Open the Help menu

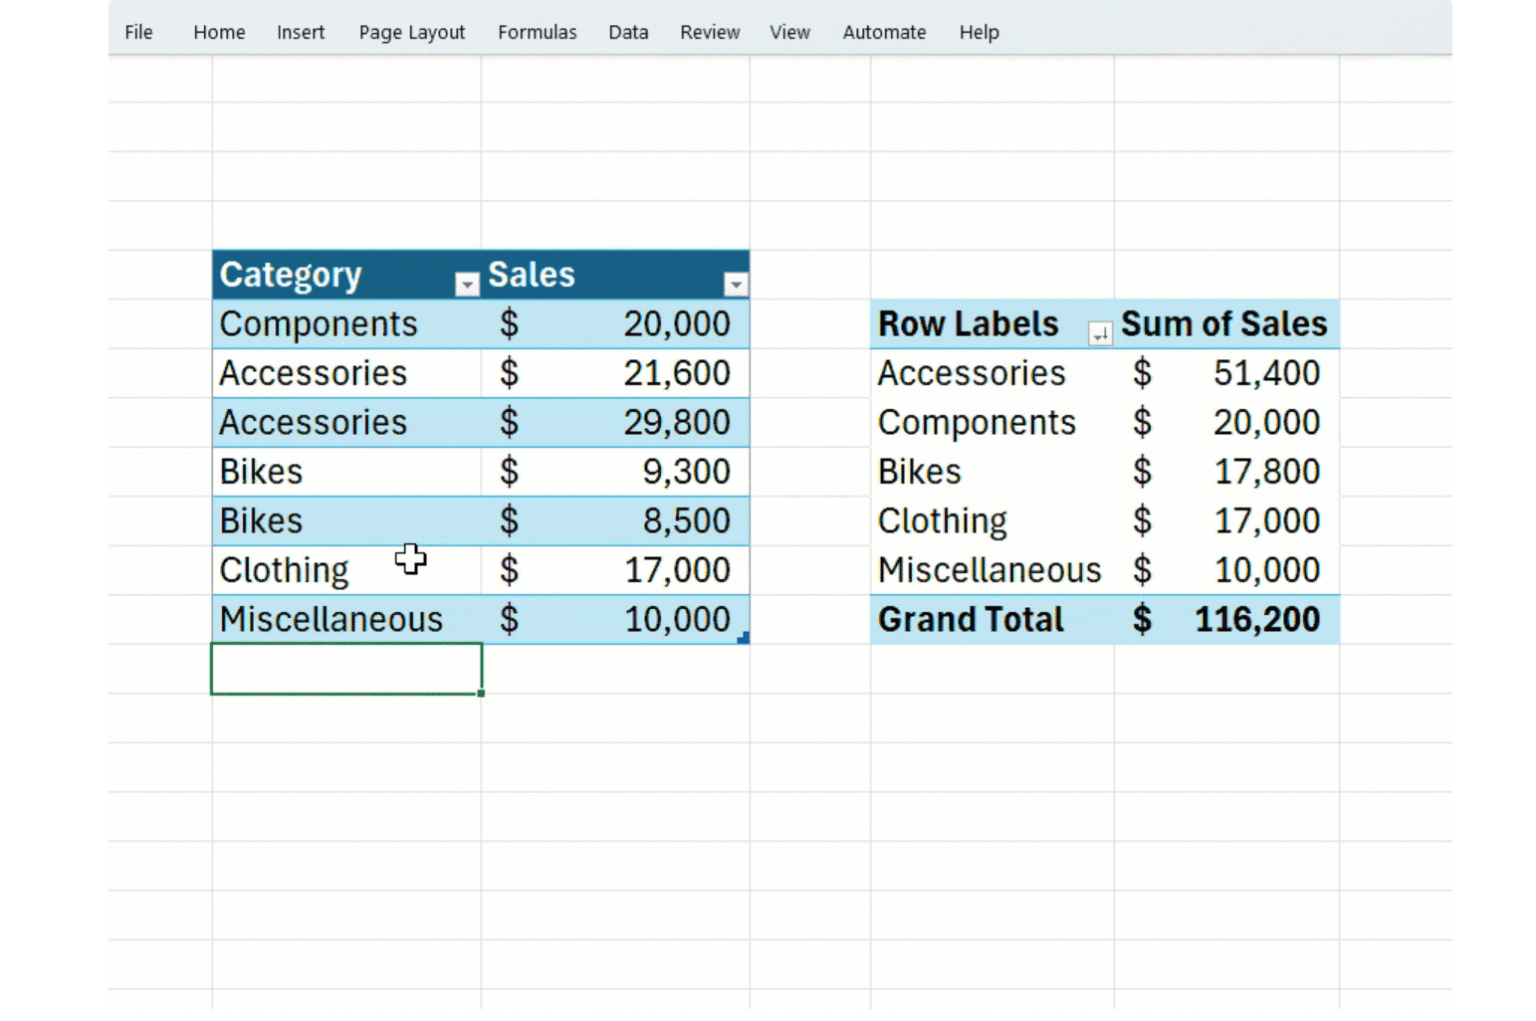978,32
